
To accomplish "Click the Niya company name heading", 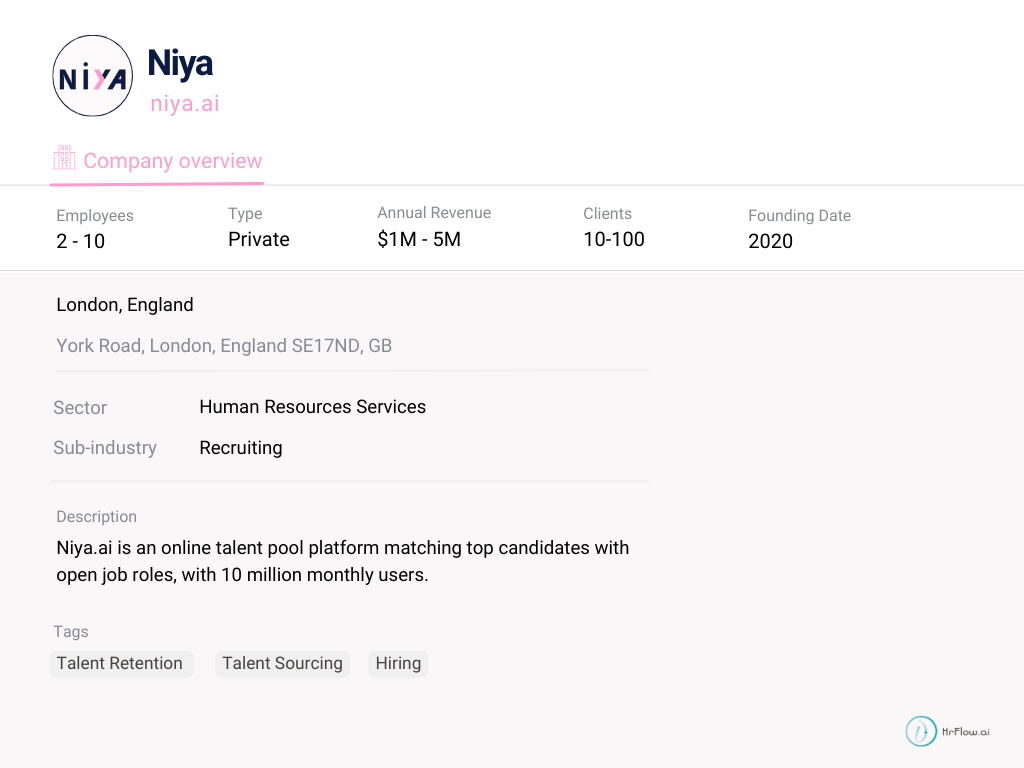I will point(181,62).
